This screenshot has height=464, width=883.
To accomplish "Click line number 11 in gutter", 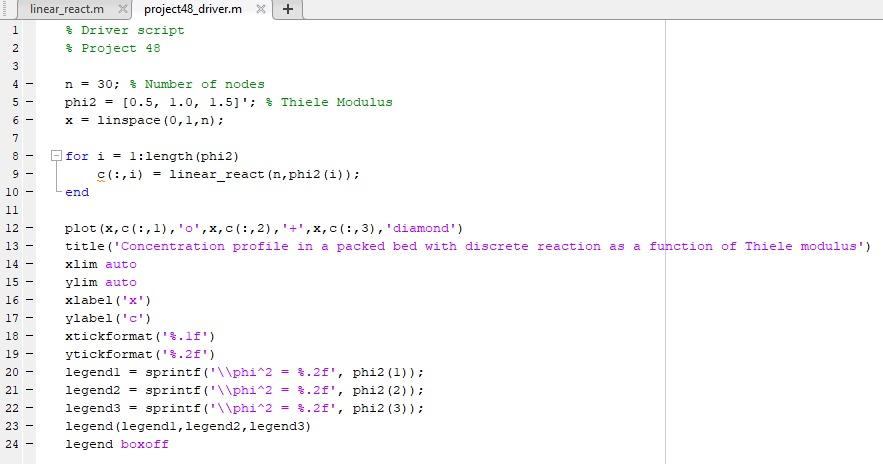I will click(x=12, y=210).
